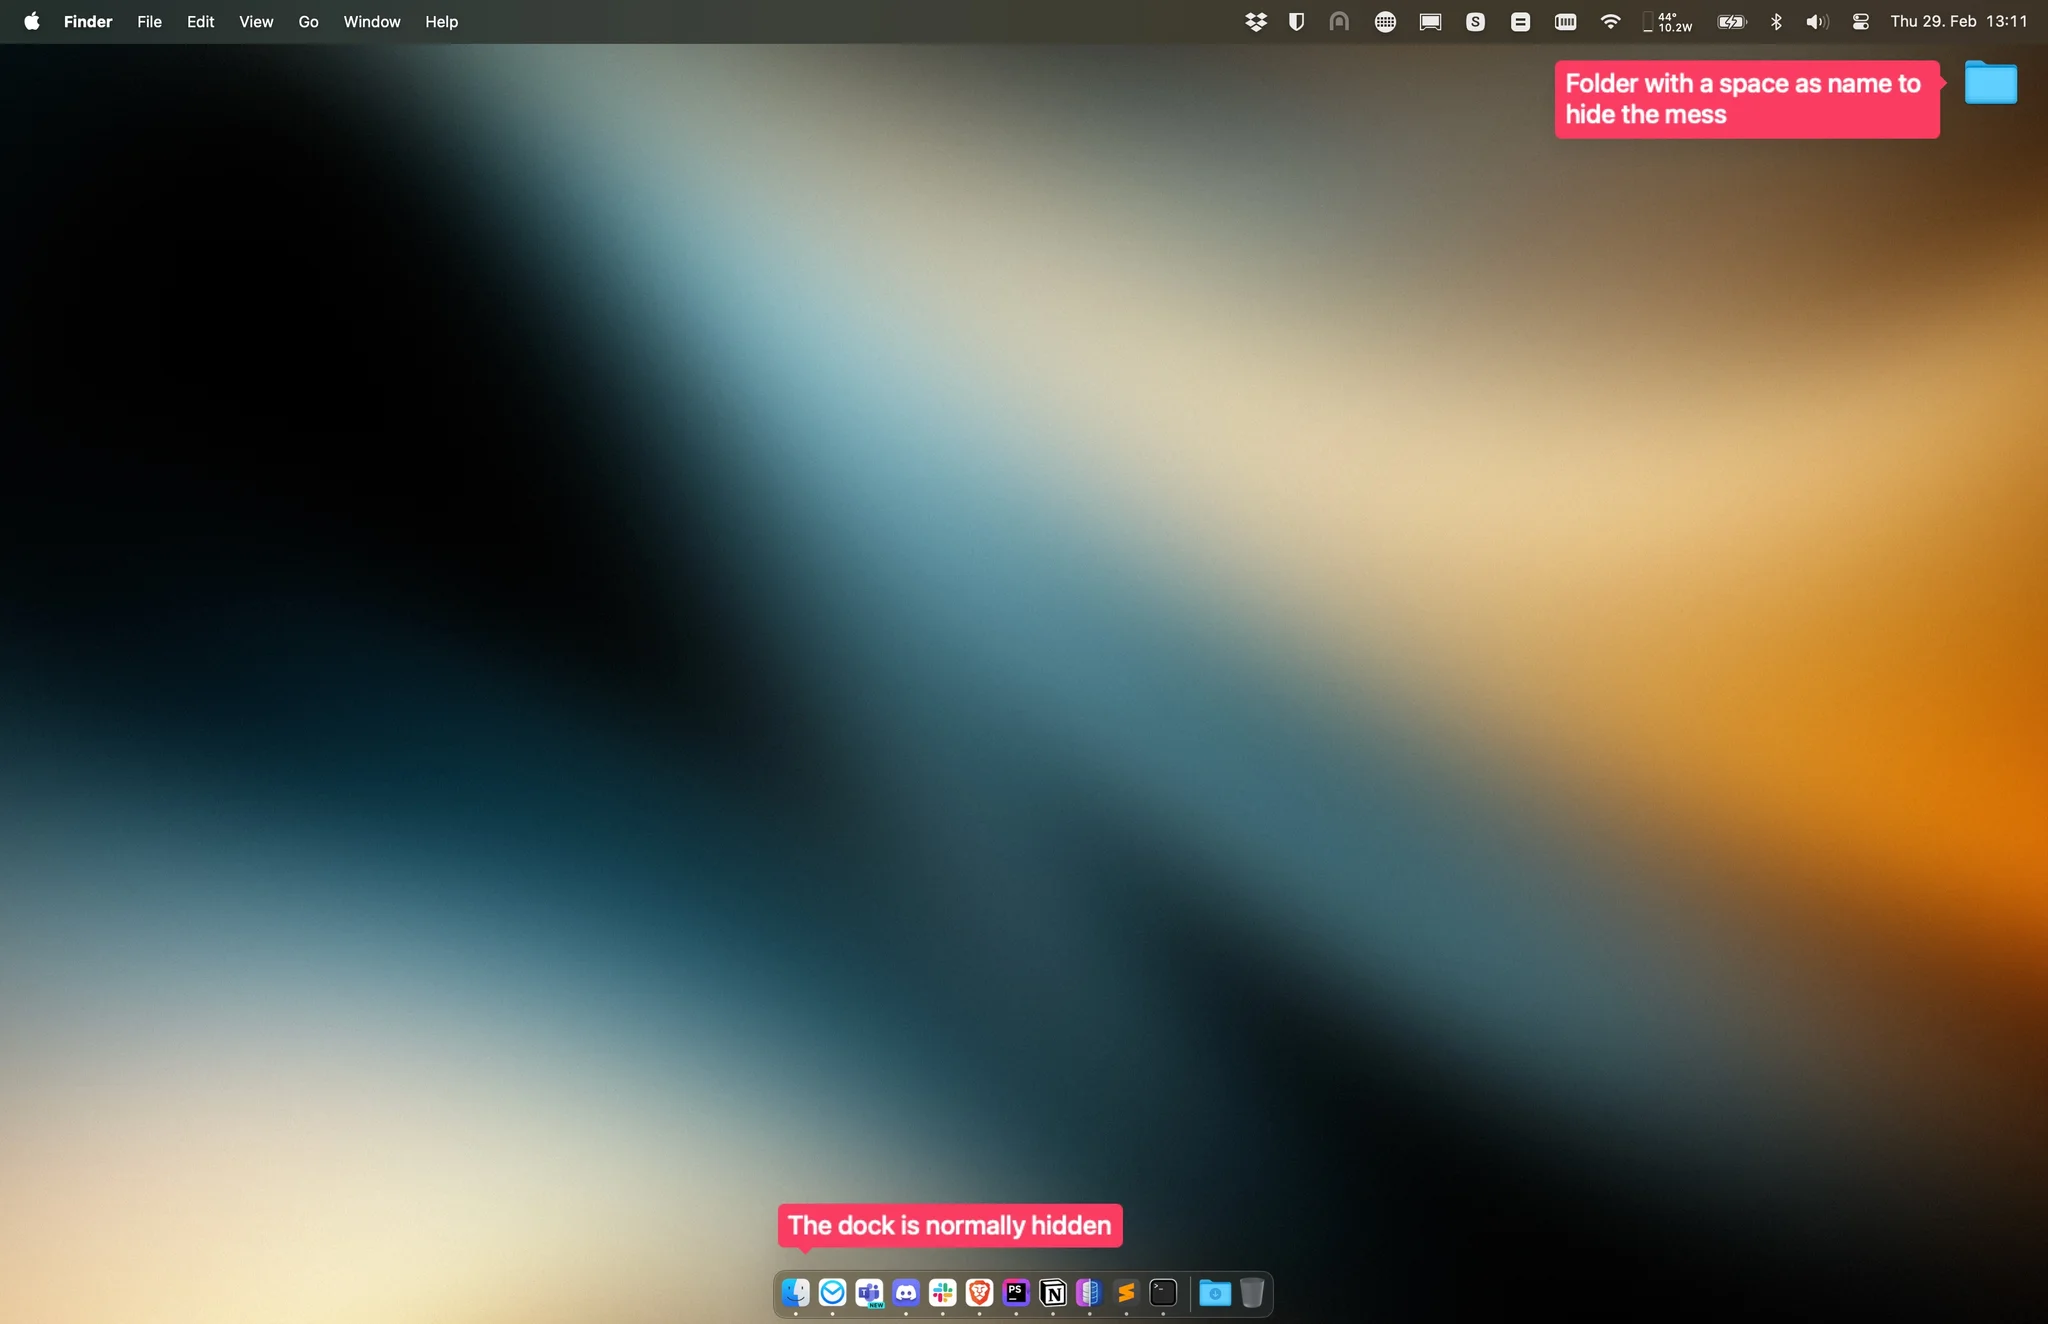Image resolution: width=2048 pixels, height=1324 pixels.
Task: Select the unnamed blue folder on the desktop
Action: (x=1990, y=83)
